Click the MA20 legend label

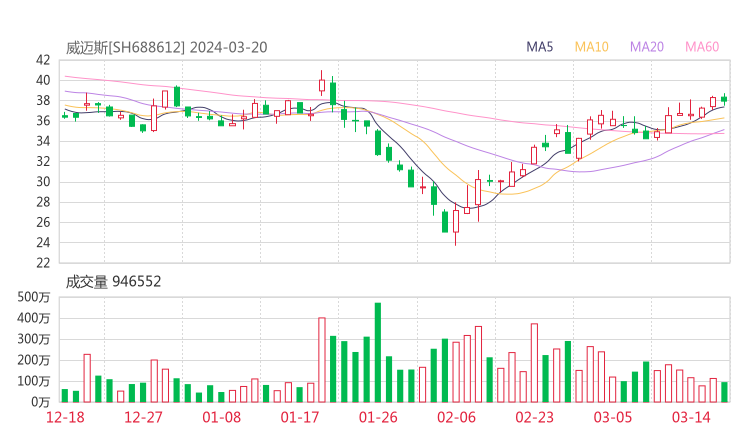coord(647,47)
